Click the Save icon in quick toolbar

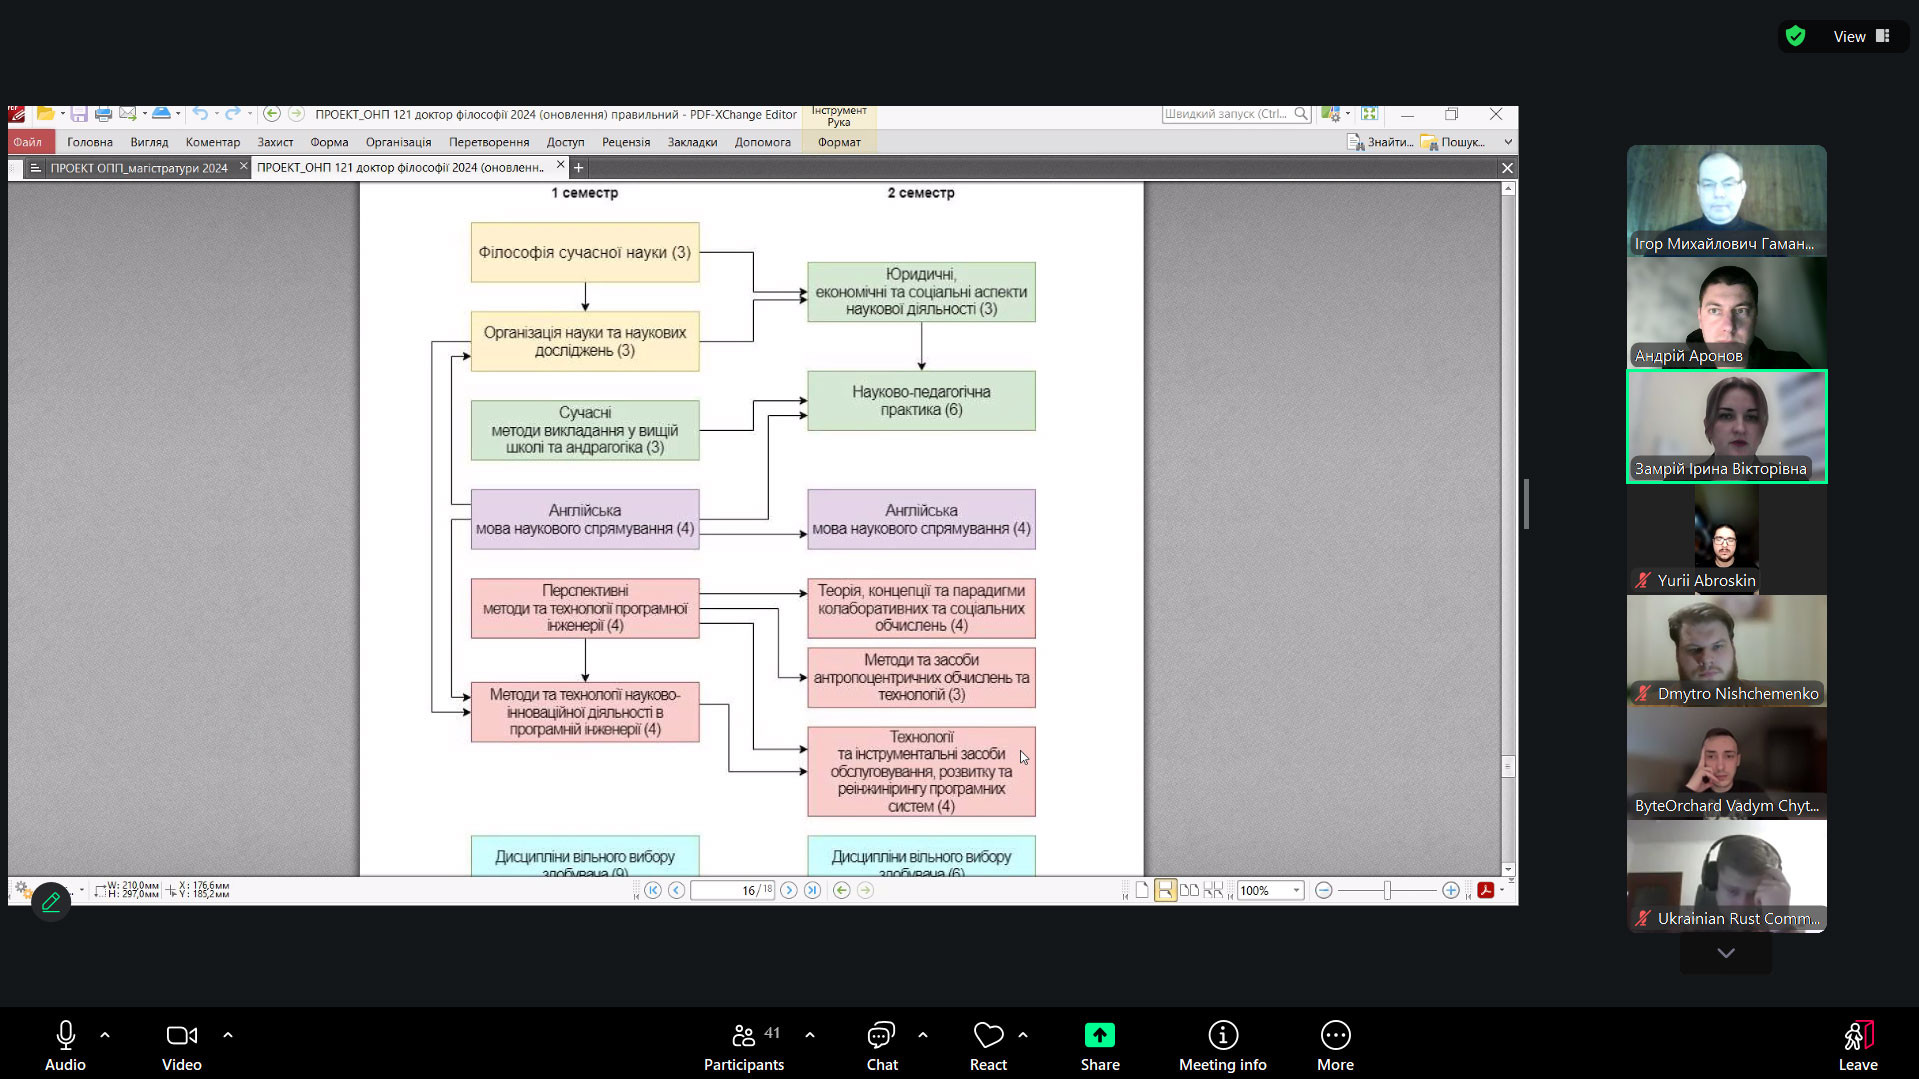coord(79,114)
